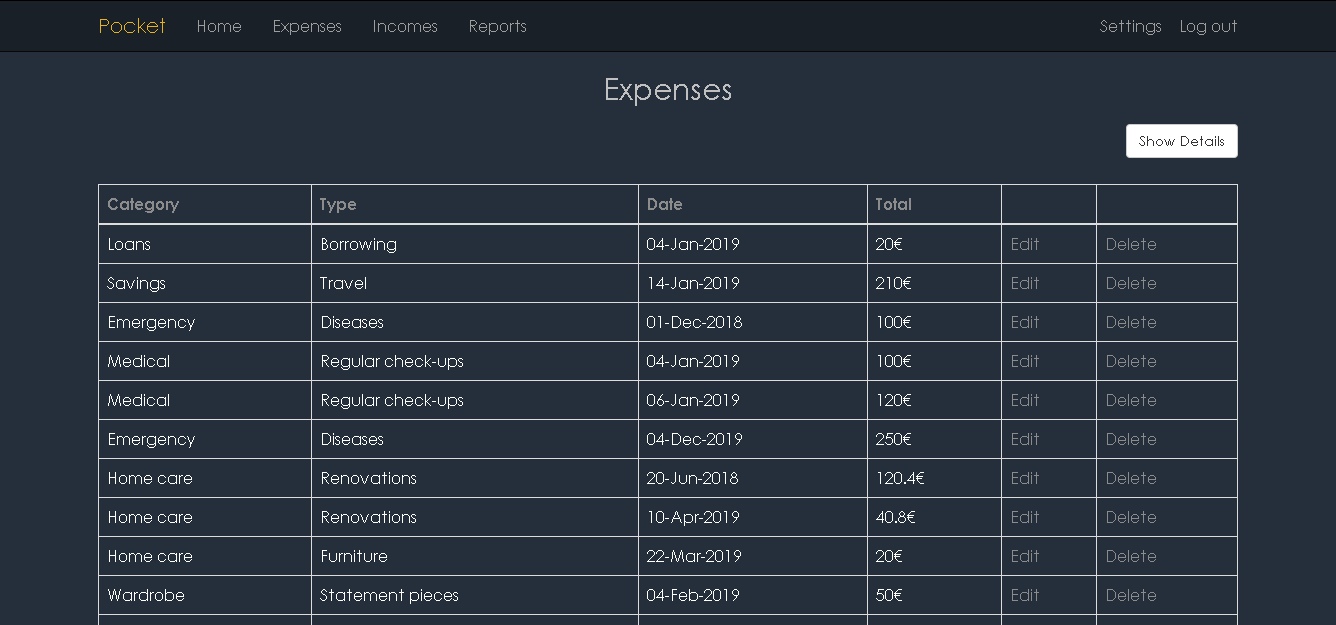Screen dimensions: 1336x625
Task: Select the Statement pieces type cell
Action: tap(475, 595)
